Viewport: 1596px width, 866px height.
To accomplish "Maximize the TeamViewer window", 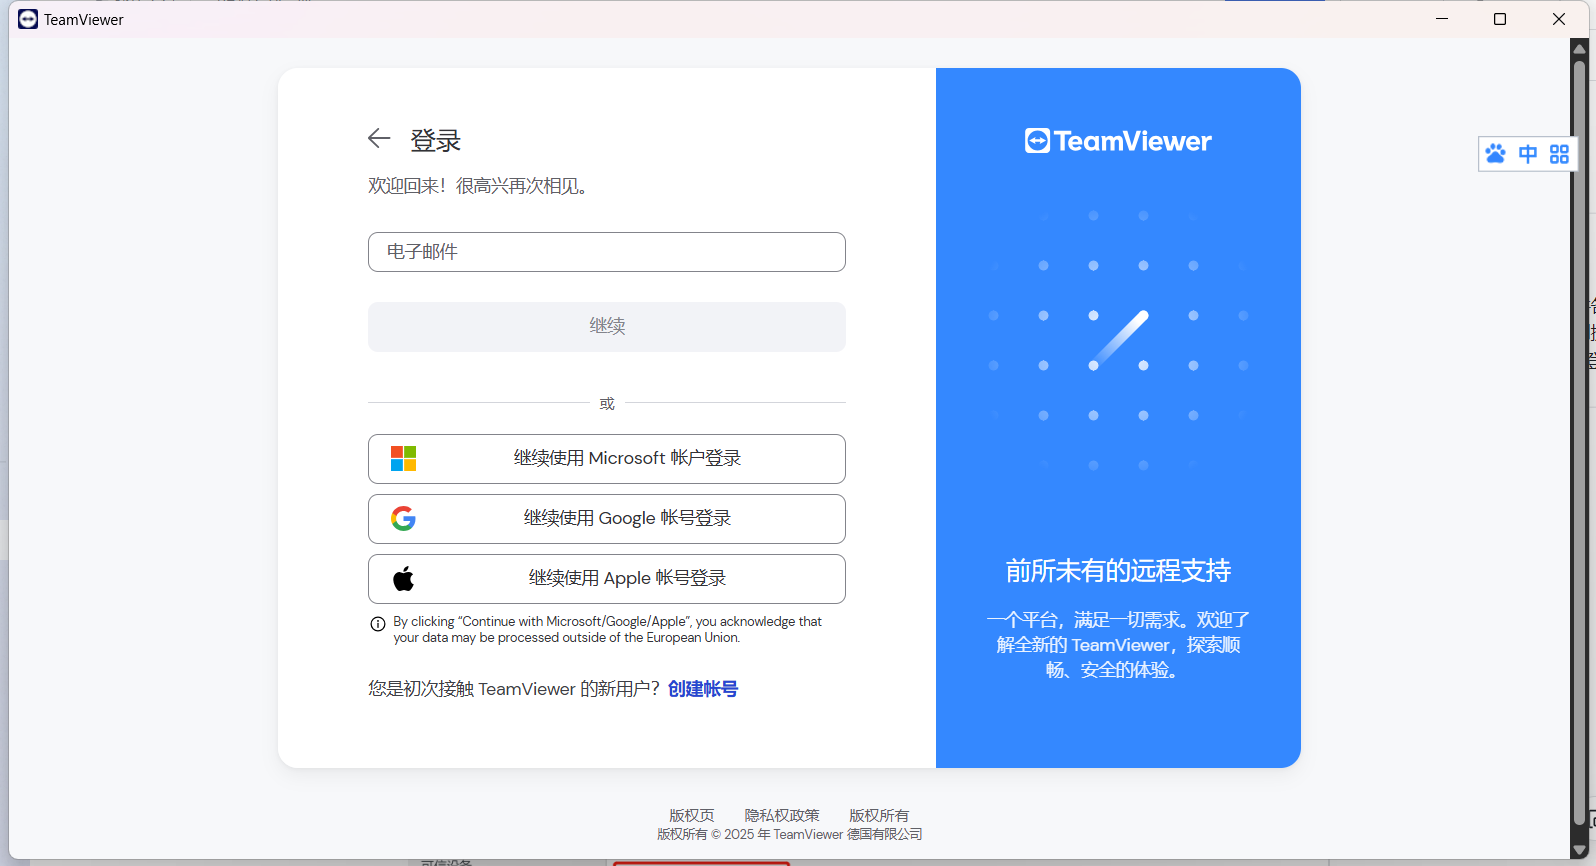I will 1500,19.
